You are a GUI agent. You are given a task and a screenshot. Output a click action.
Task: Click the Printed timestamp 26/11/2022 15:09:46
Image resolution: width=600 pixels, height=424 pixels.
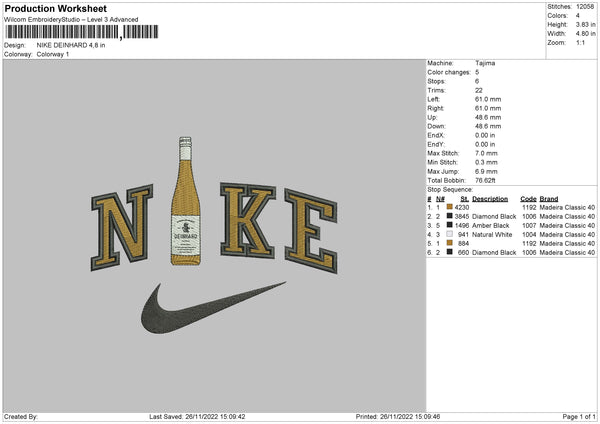pyautogui.click(x=410, y=416)
